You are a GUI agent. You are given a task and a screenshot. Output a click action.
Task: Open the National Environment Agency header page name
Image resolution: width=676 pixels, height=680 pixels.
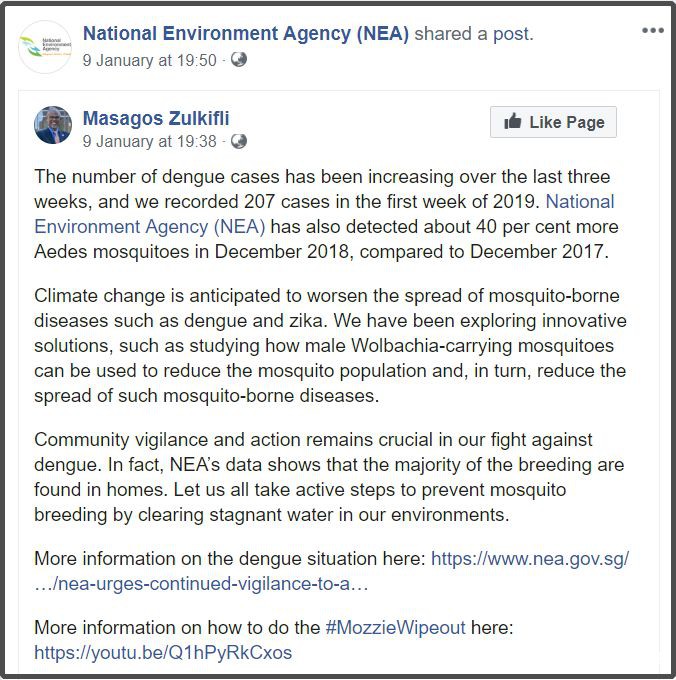[x=245, y=33]
